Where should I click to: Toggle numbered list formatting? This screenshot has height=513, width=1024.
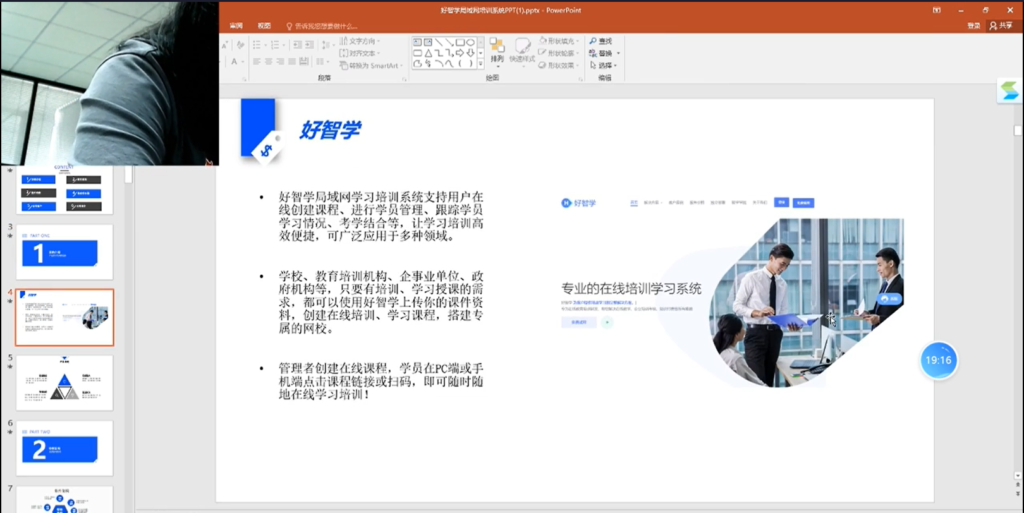(275, 44)
